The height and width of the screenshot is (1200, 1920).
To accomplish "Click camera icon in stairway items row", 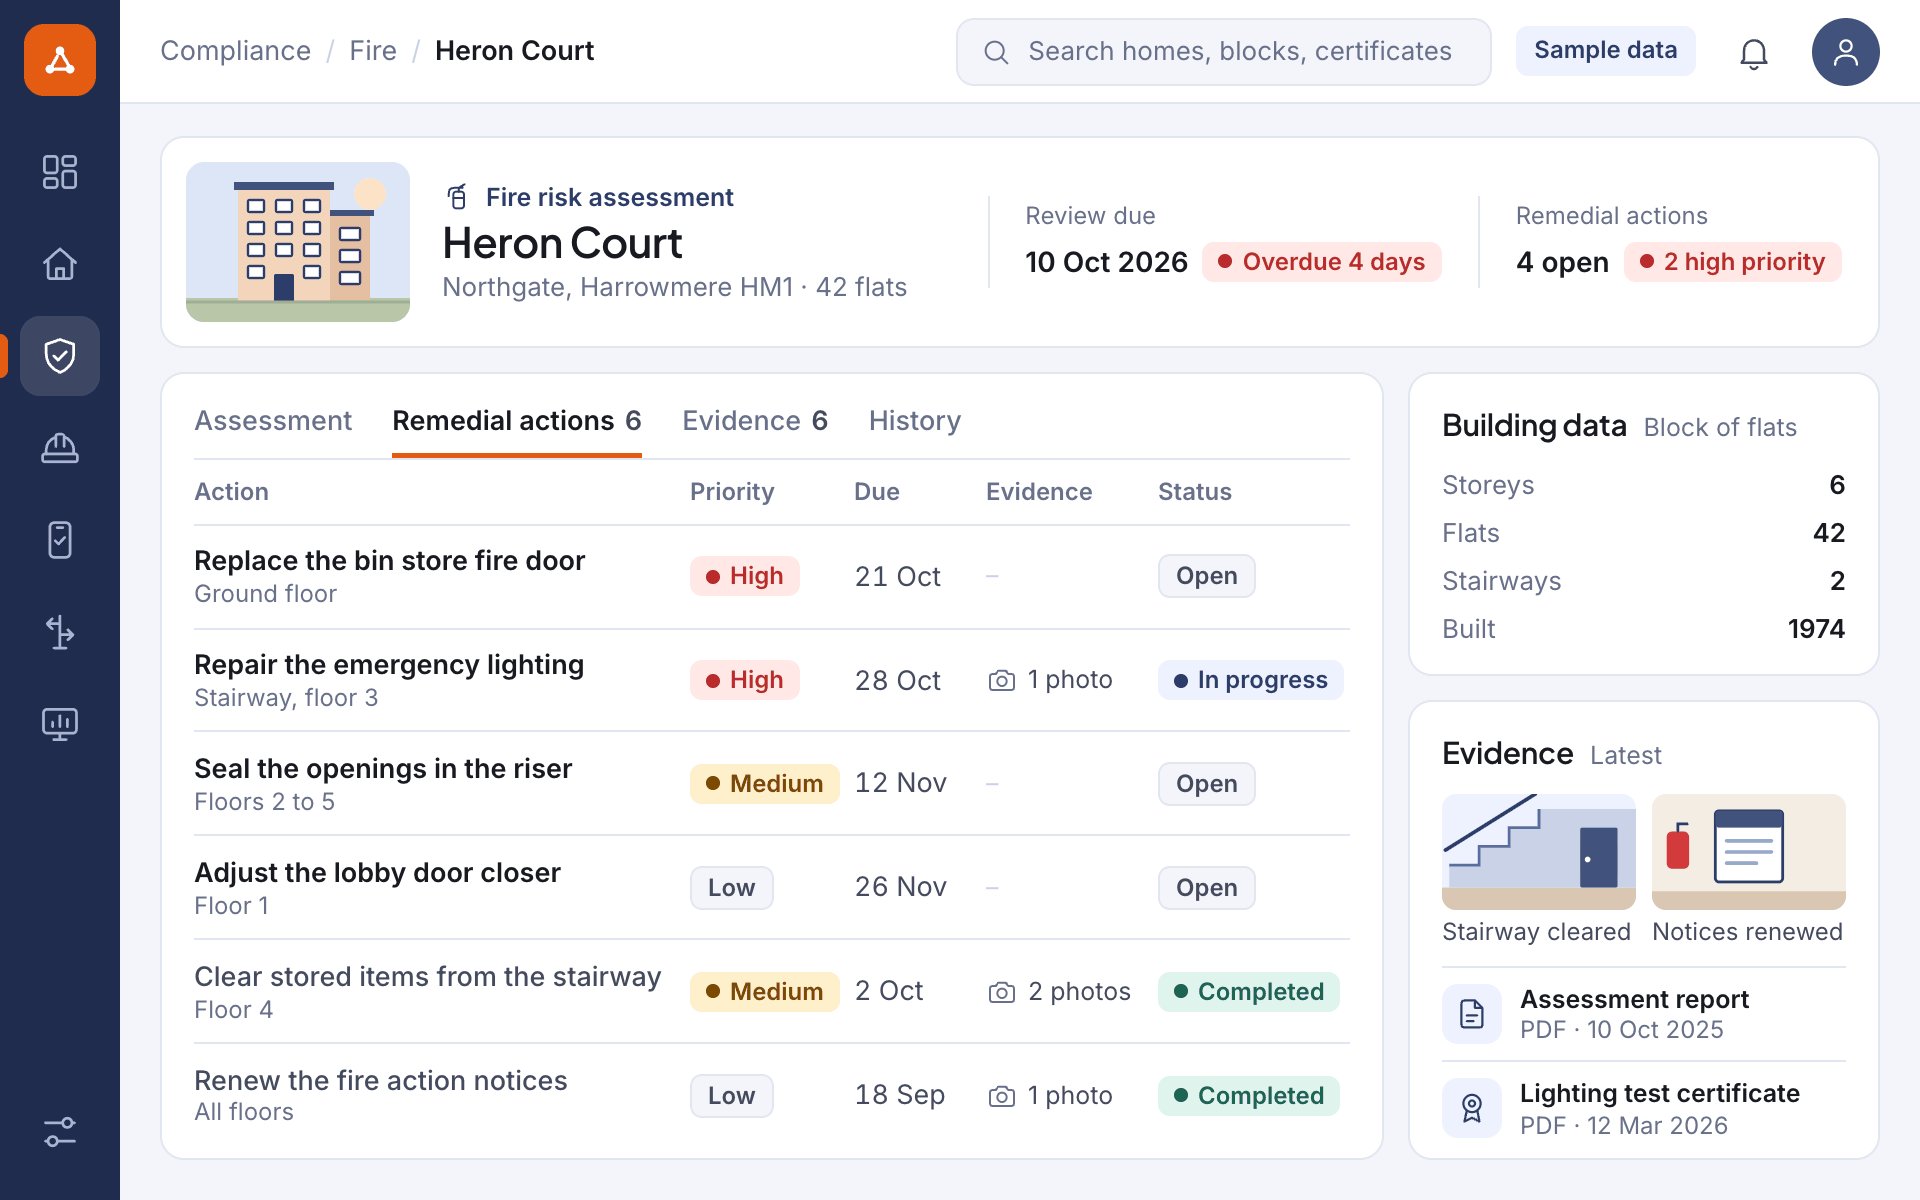I will [x=1002, y=992].
